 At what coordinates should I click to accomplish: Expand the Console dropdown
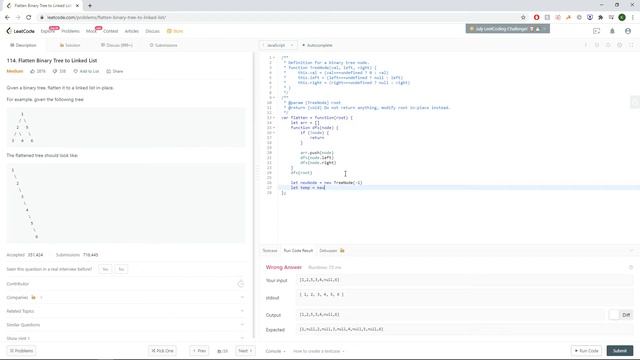(x=275, y=351)
